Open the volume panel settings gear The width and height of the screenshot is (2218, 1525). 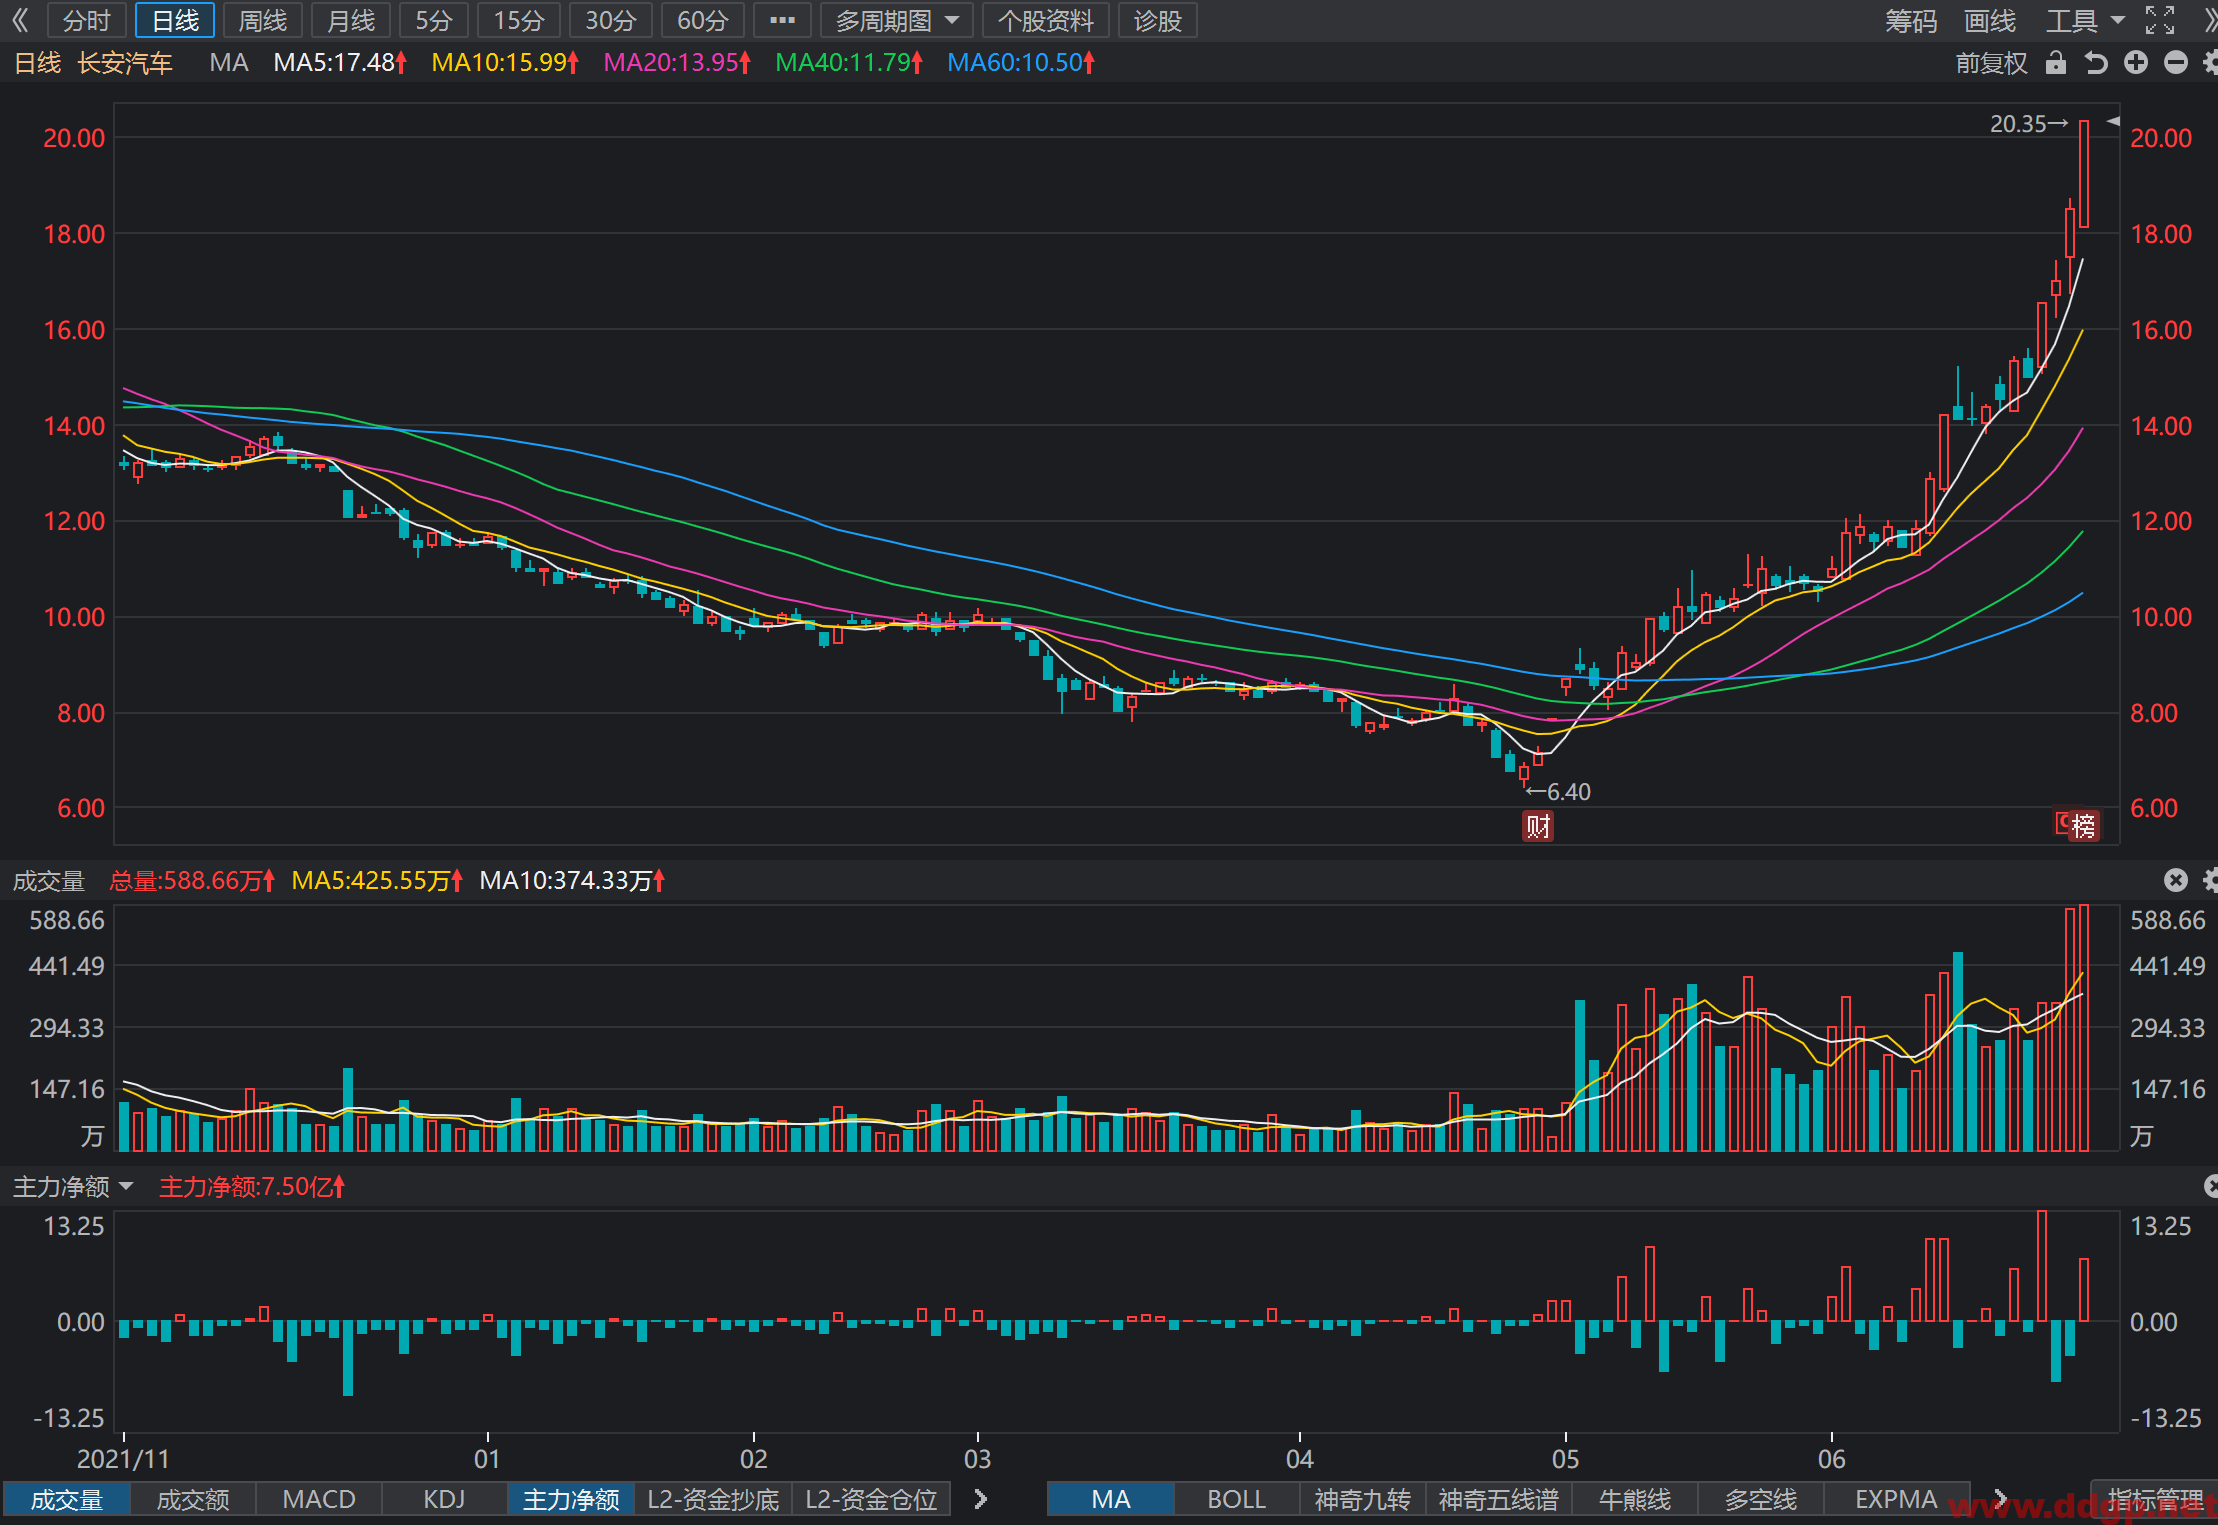tap(2210, 880)
